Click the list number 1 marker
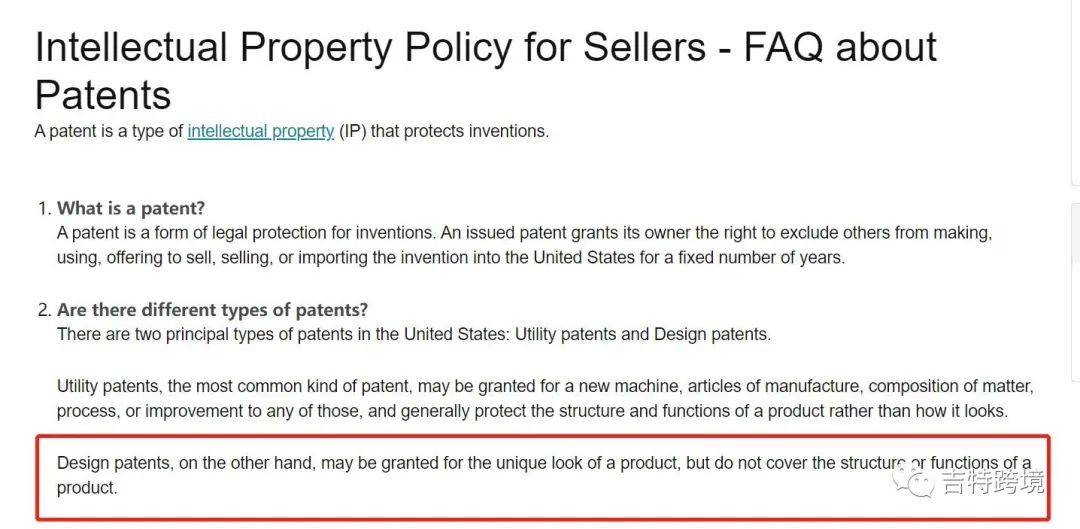The image size is (1080, 529). 44,208
